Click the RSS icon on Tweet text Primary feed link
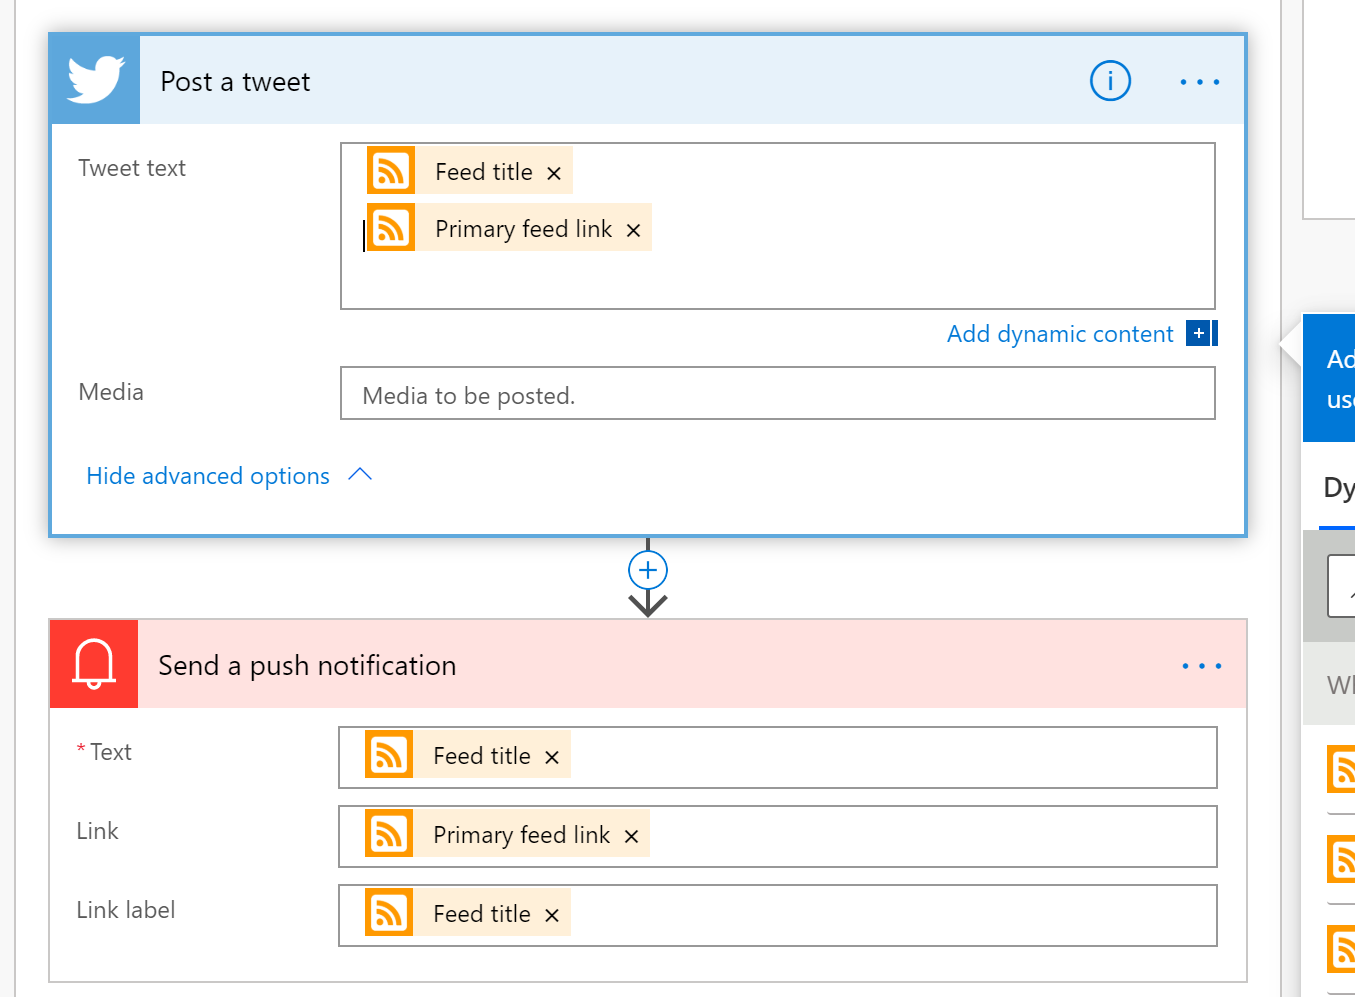 point(391,227)
